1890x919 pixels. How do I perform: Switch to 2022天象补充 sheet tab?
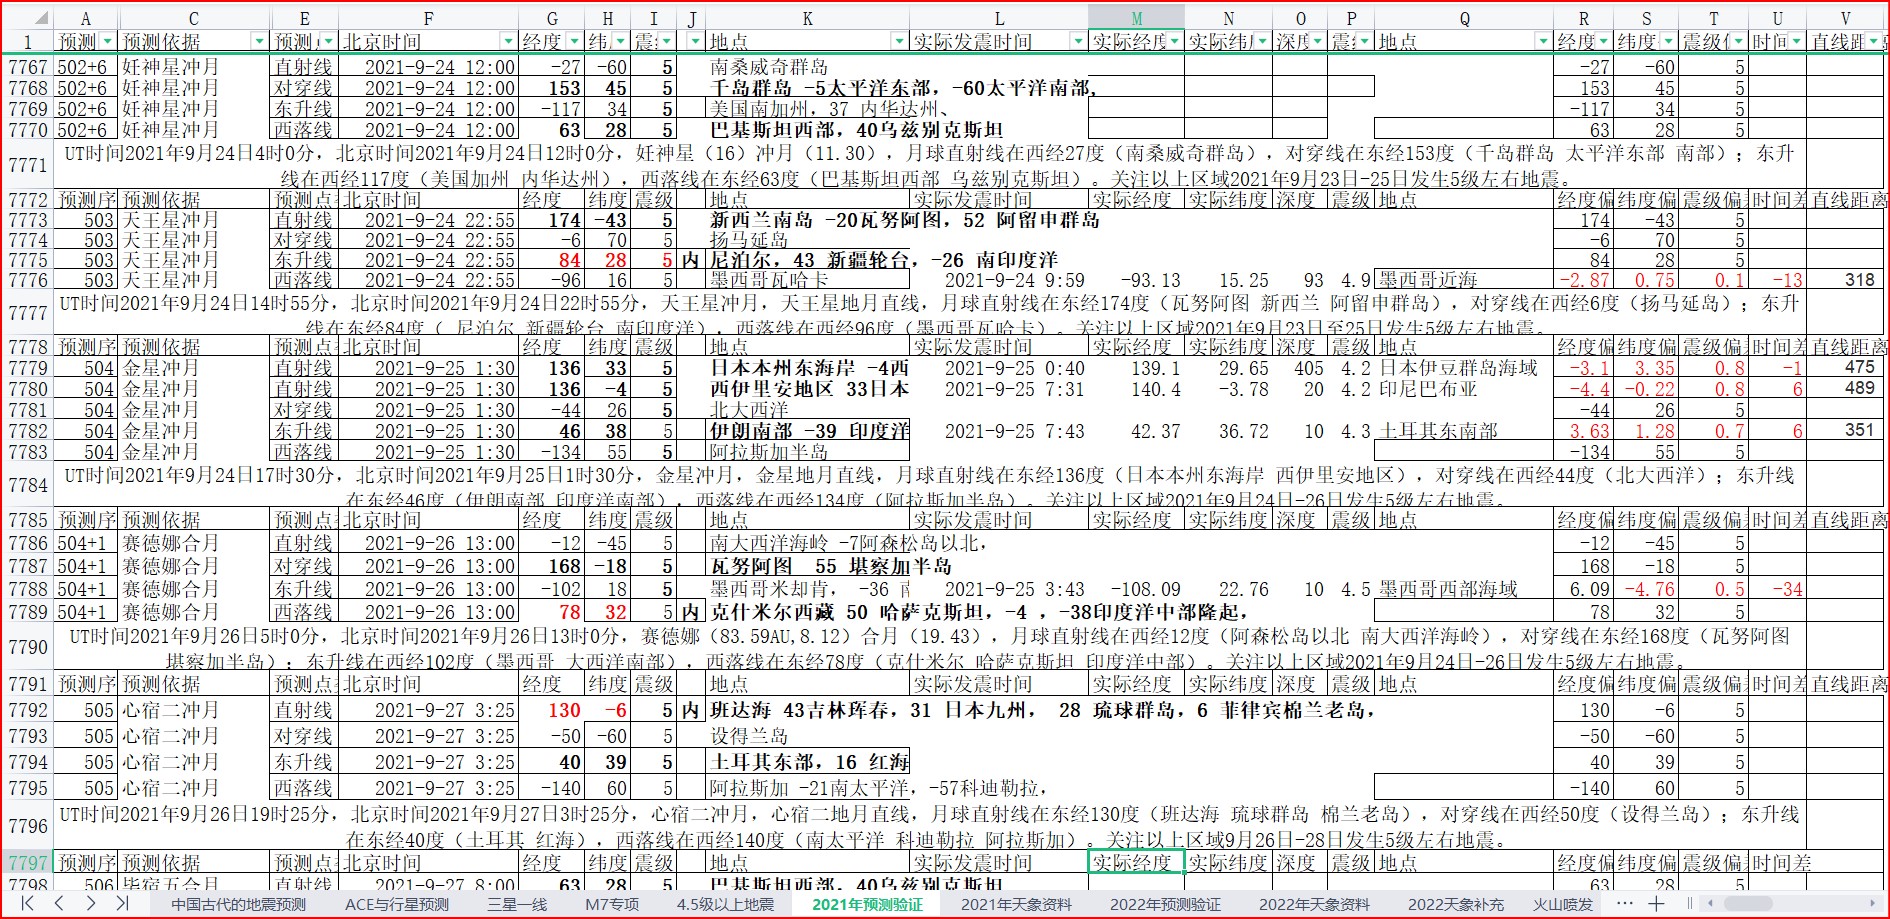[x=1456, y=904]
